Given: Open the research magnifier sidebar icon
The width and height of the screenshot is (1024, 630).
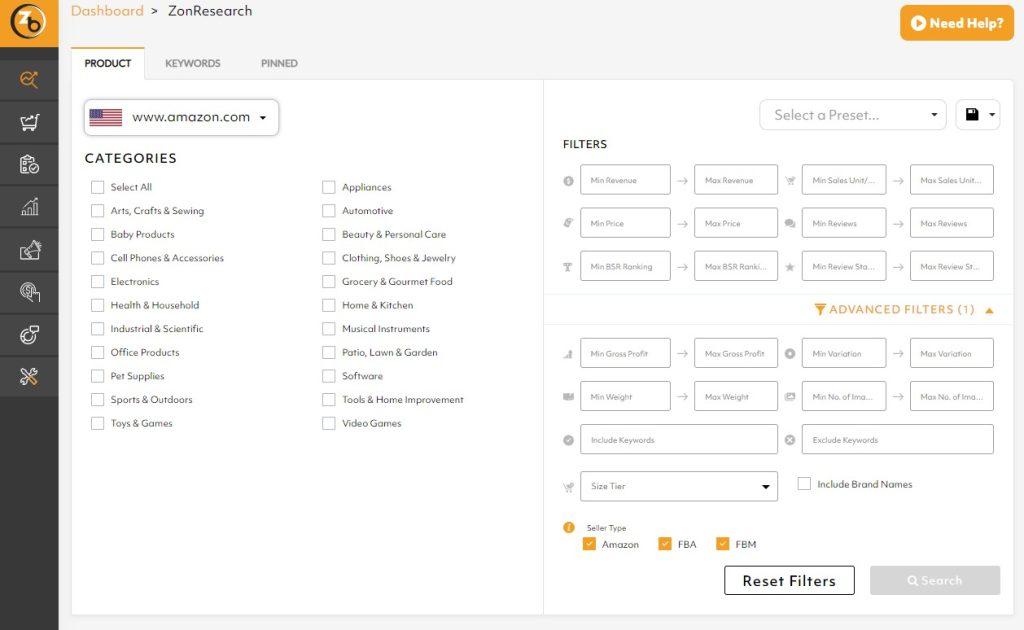Looking at the screenshot, I should coord(29,80).
